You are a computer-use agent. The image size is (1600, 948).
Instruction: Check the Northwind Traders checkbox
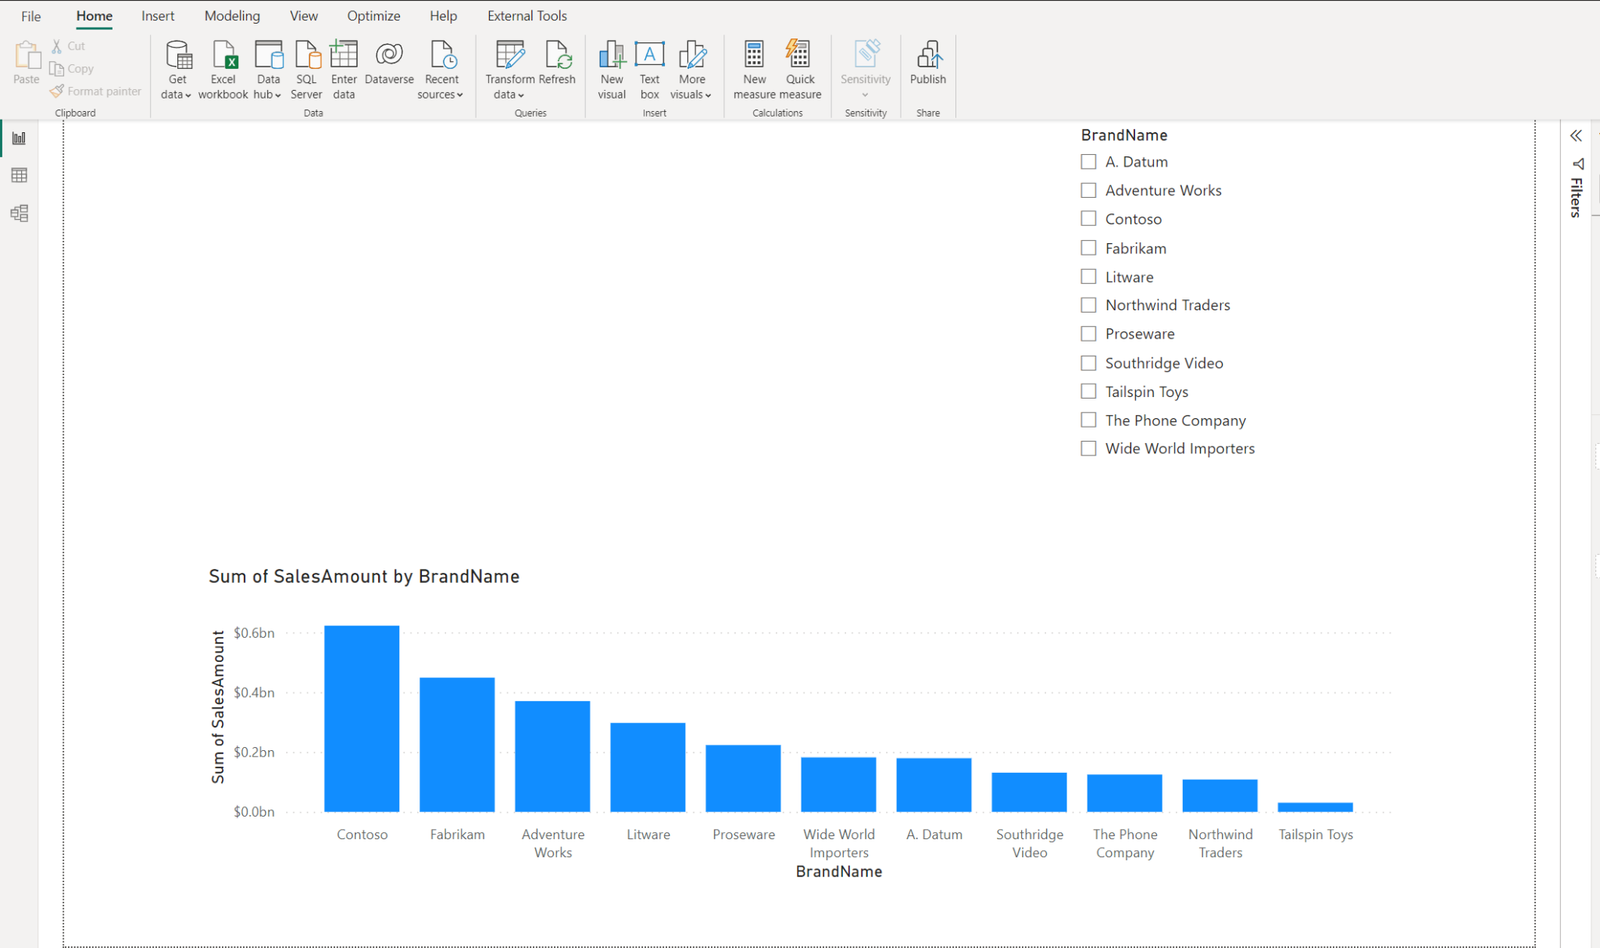[1088, 305]
